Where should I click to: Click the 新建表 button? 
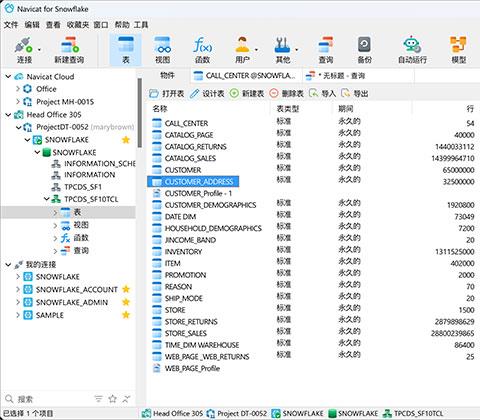pyautogui.click(x=247, y=94)
